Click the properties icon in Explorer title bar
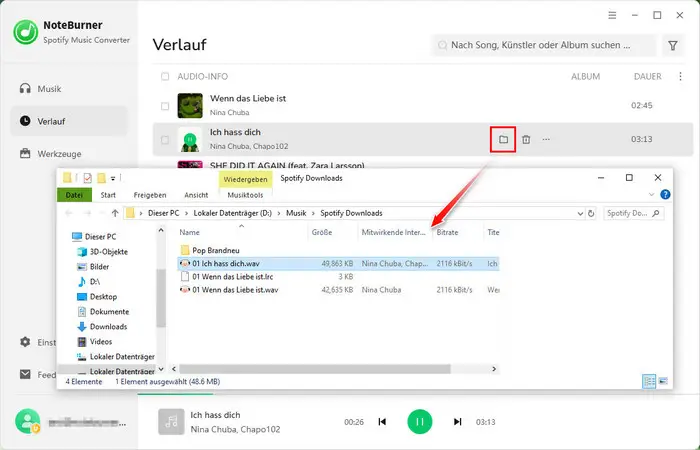The height and width of the screenshot is (450, 700). coord(88,179)
